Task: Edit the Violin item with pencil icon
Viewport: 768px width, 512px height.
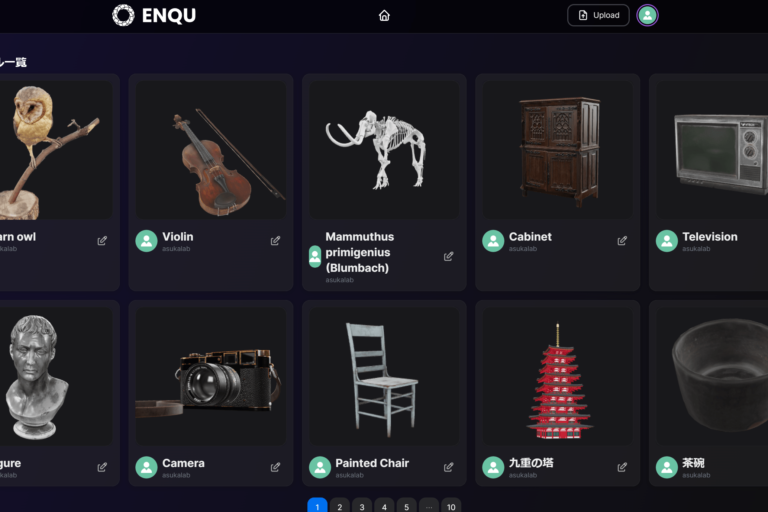Action: pos(275,241)
